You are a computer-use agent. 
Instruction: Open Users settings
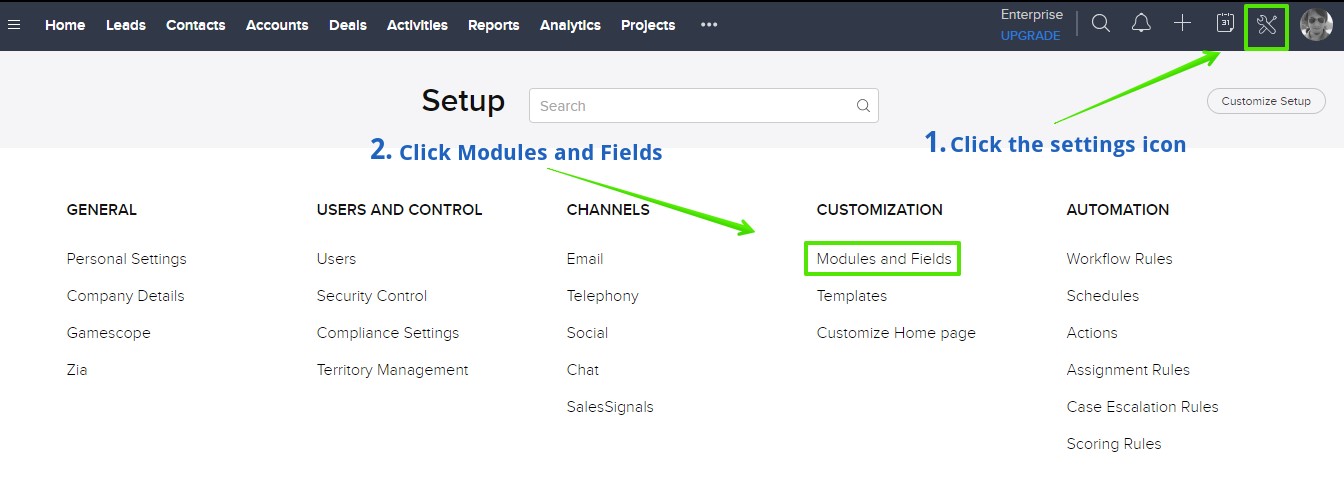pyautogui.click(x=337, y=259)
